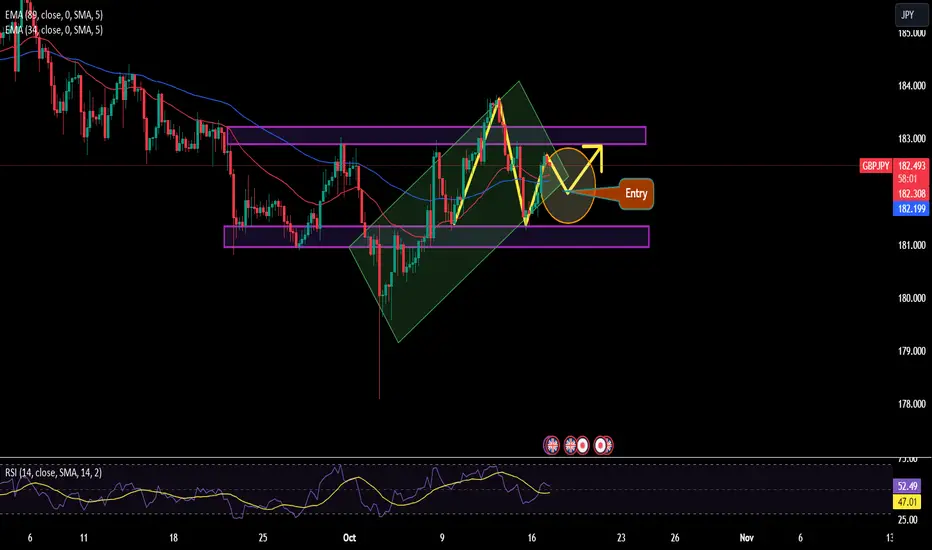This screenshot has height=550, width=932.
Task: Click the Japan flag icon right of paired UK flag
Action: 582,445
